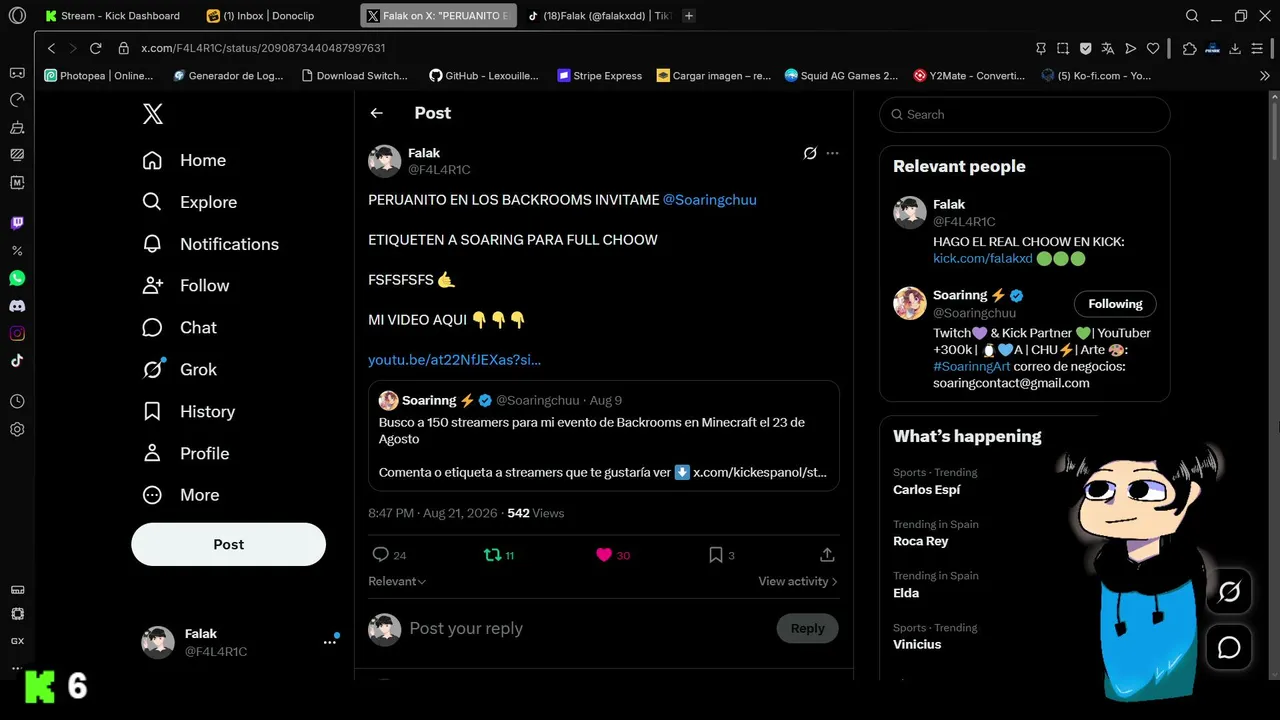Open Instagram in the Opera sidebar
The width and height of the screenshot is (1280, 720).
(17, 333)
